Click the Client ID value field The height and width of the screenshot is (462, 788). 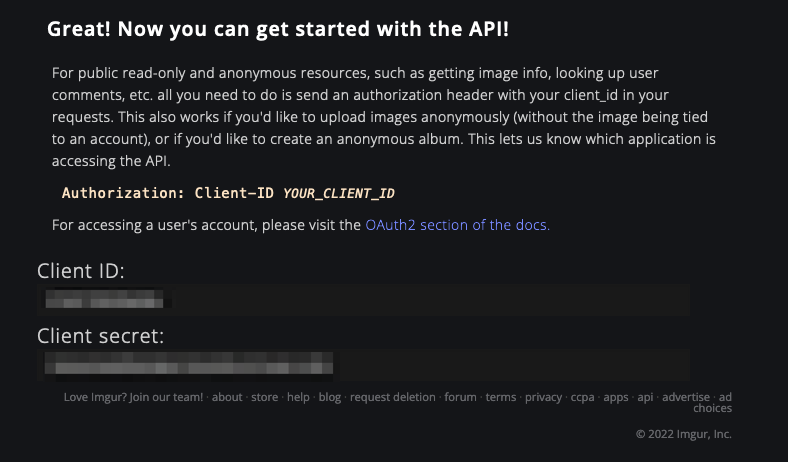click(x=364, y=298)
